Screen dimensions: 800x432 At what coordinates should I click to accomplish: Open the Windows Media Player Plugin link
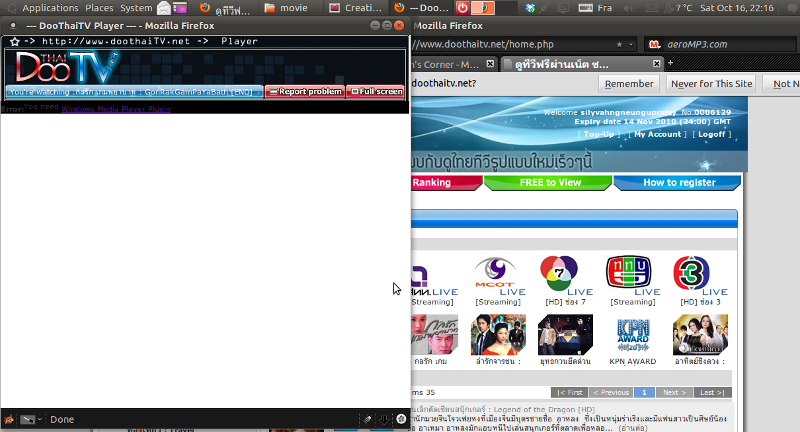(x=116, y=109)
